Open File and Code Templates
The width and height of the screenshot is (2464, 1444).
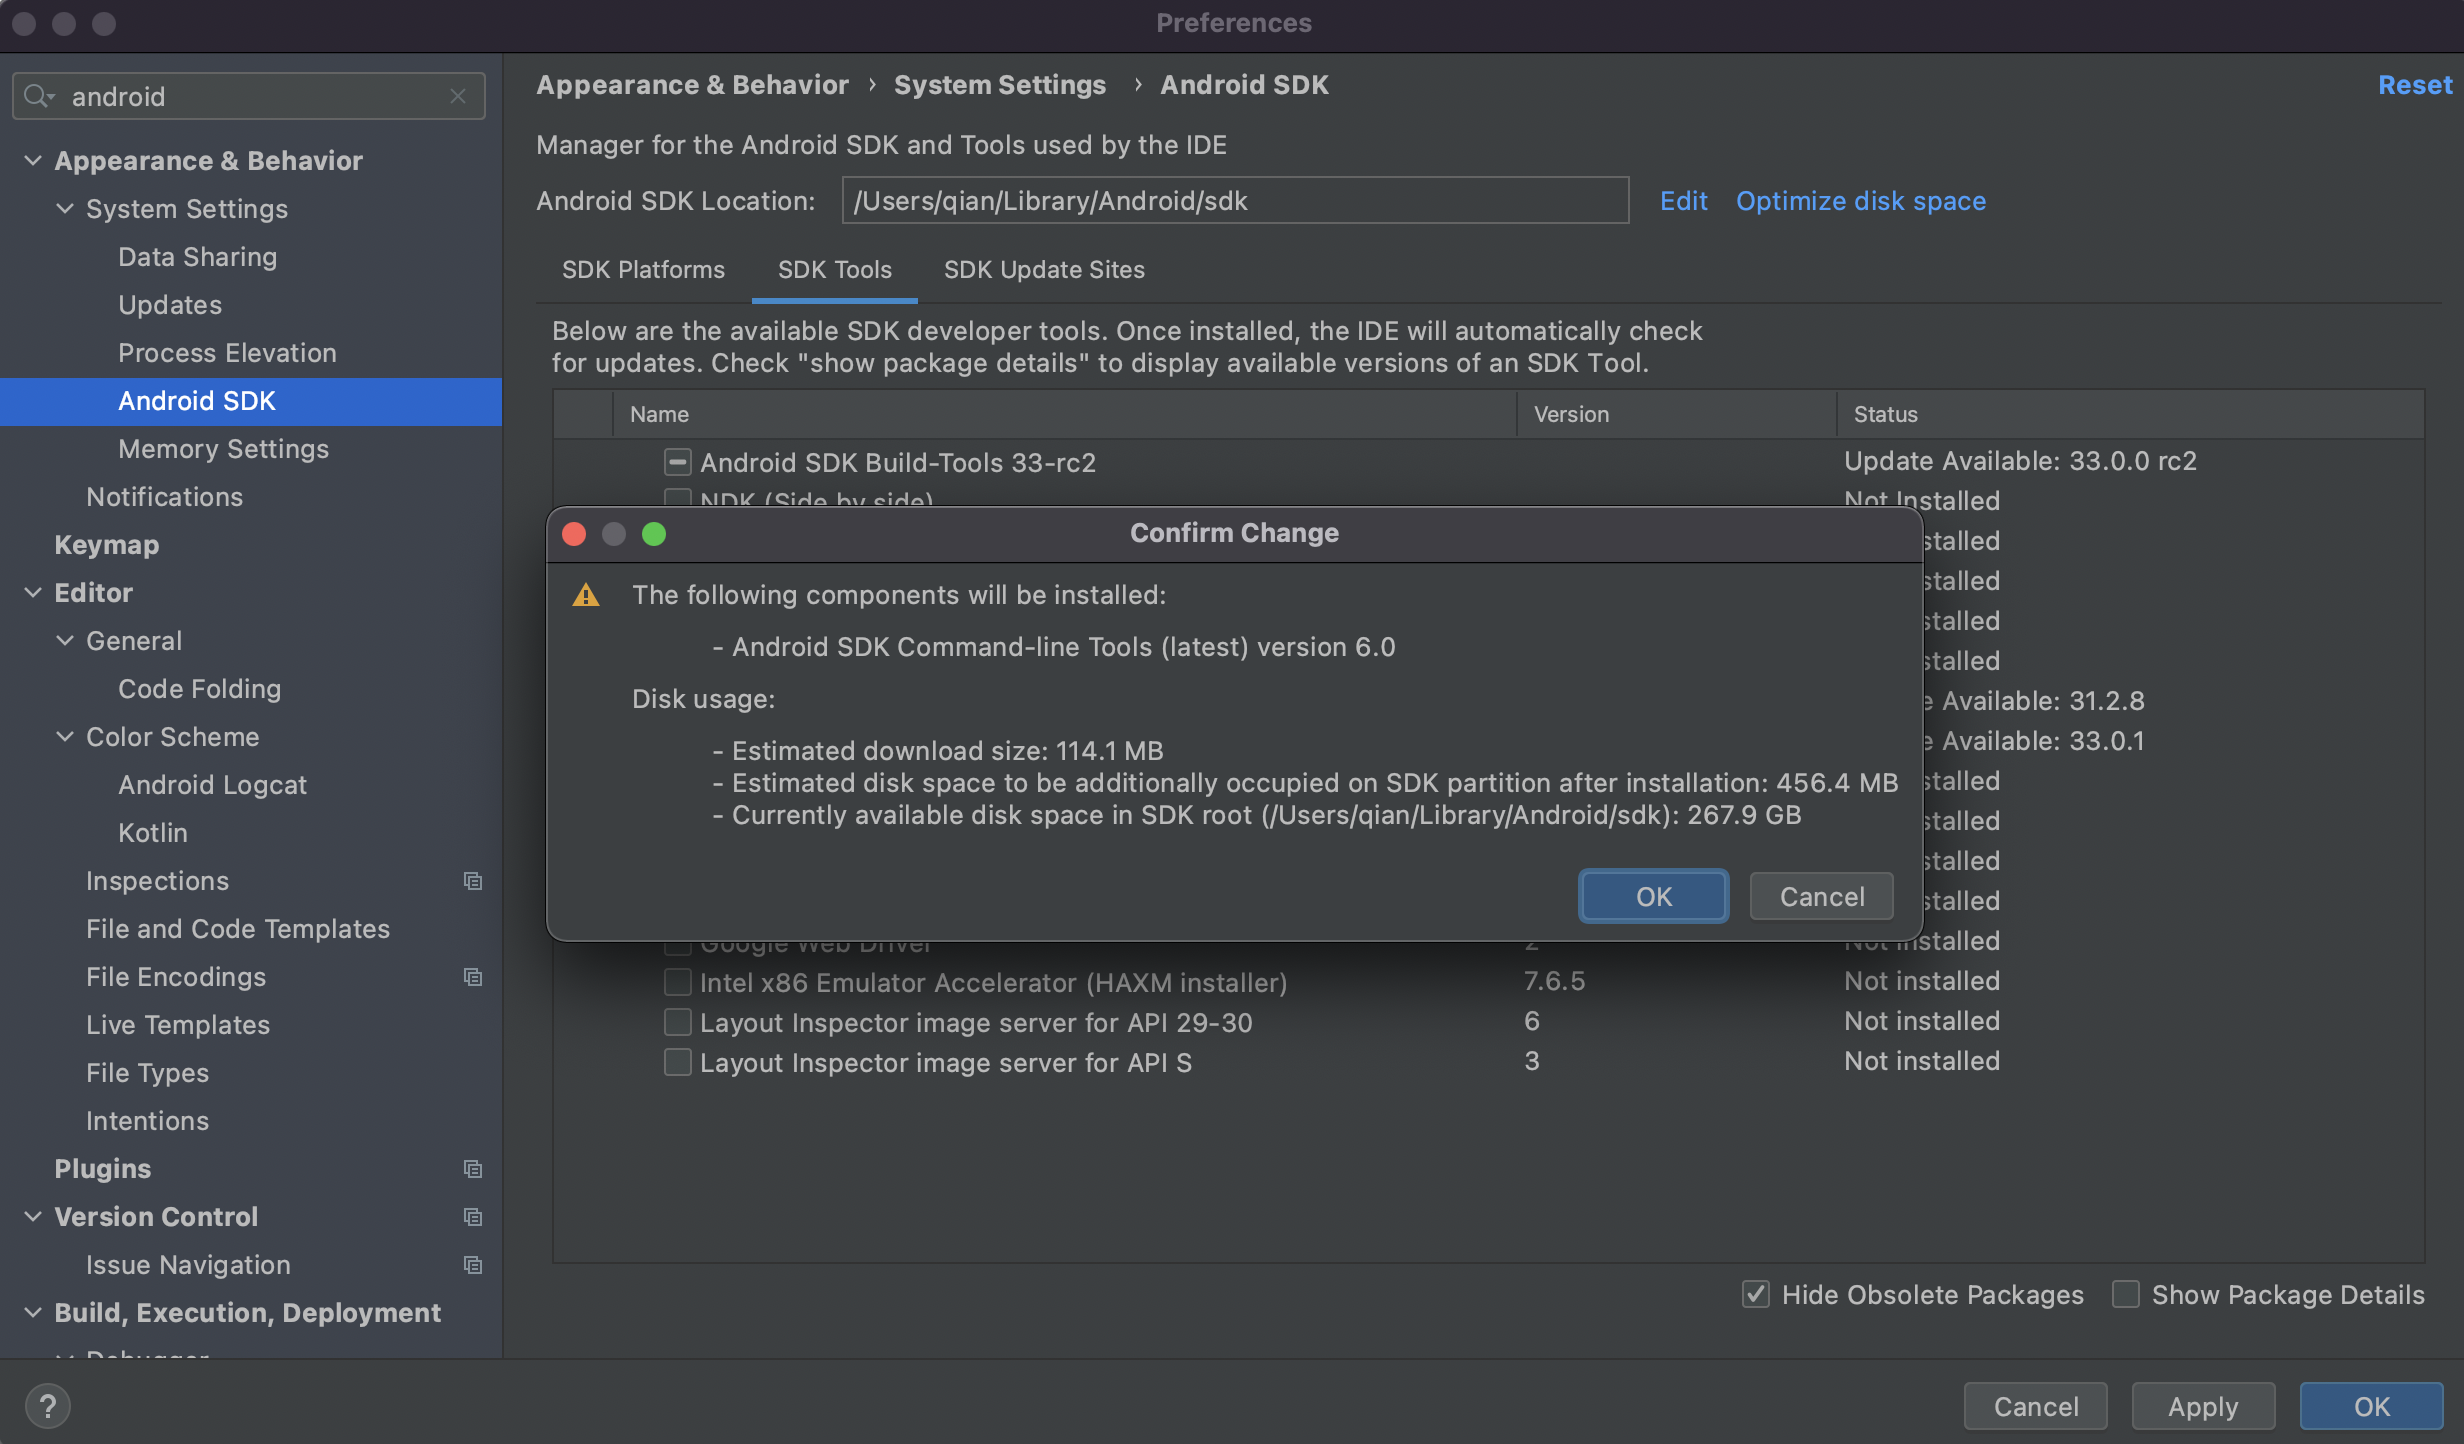tap(238, 929)
